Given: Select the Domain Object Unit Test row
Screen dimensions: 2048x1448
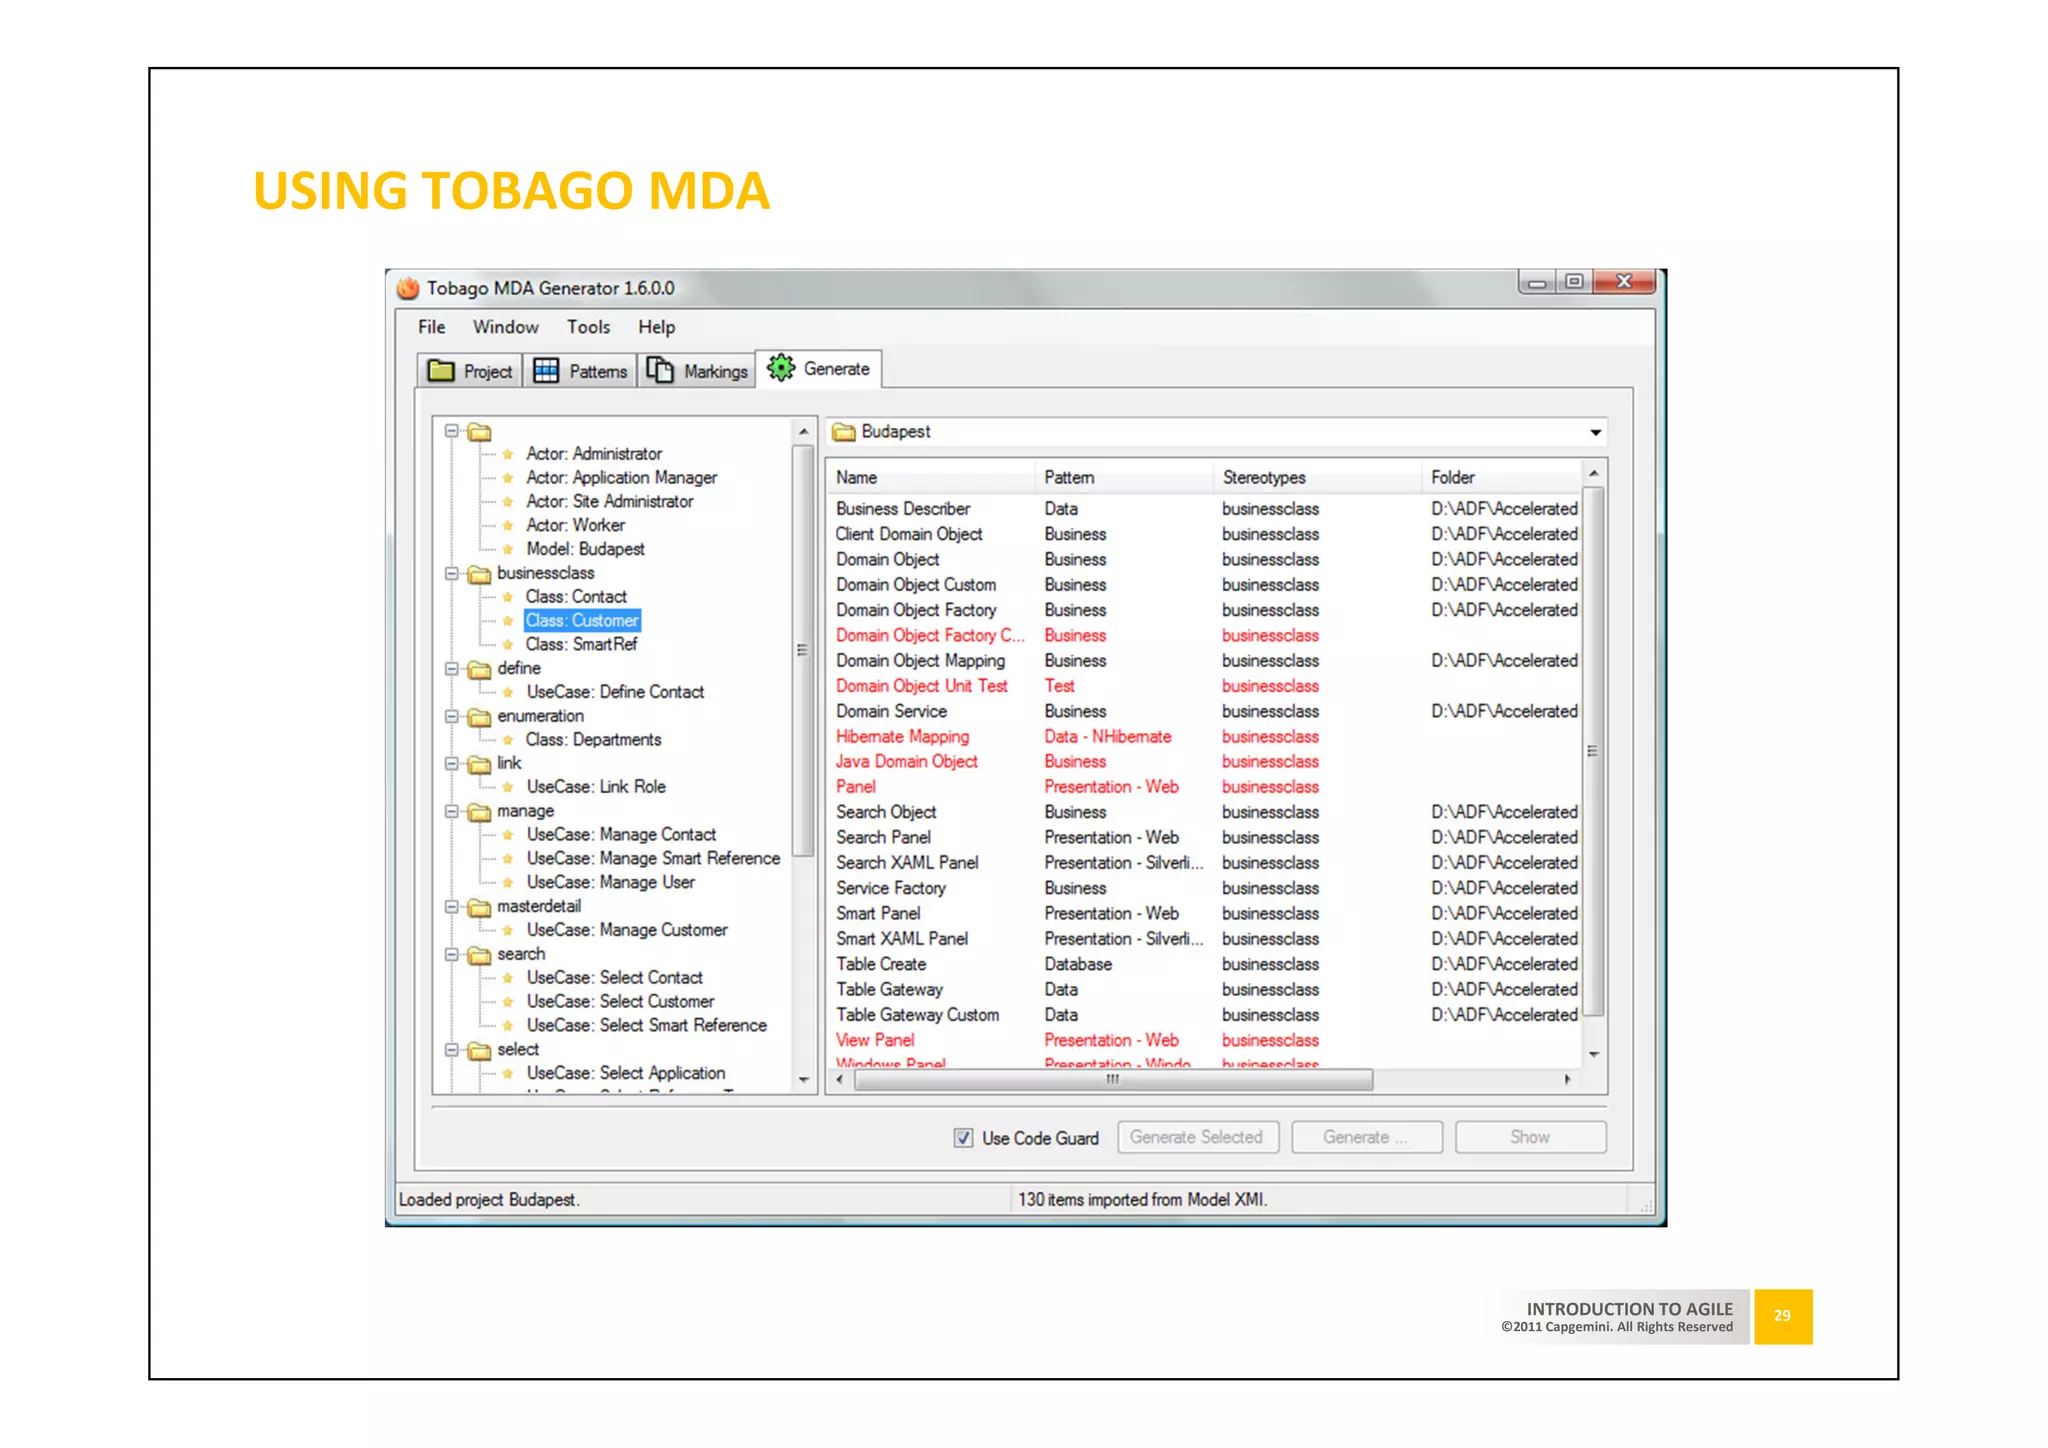Looking at the screenshot, I should (1204, 686).
